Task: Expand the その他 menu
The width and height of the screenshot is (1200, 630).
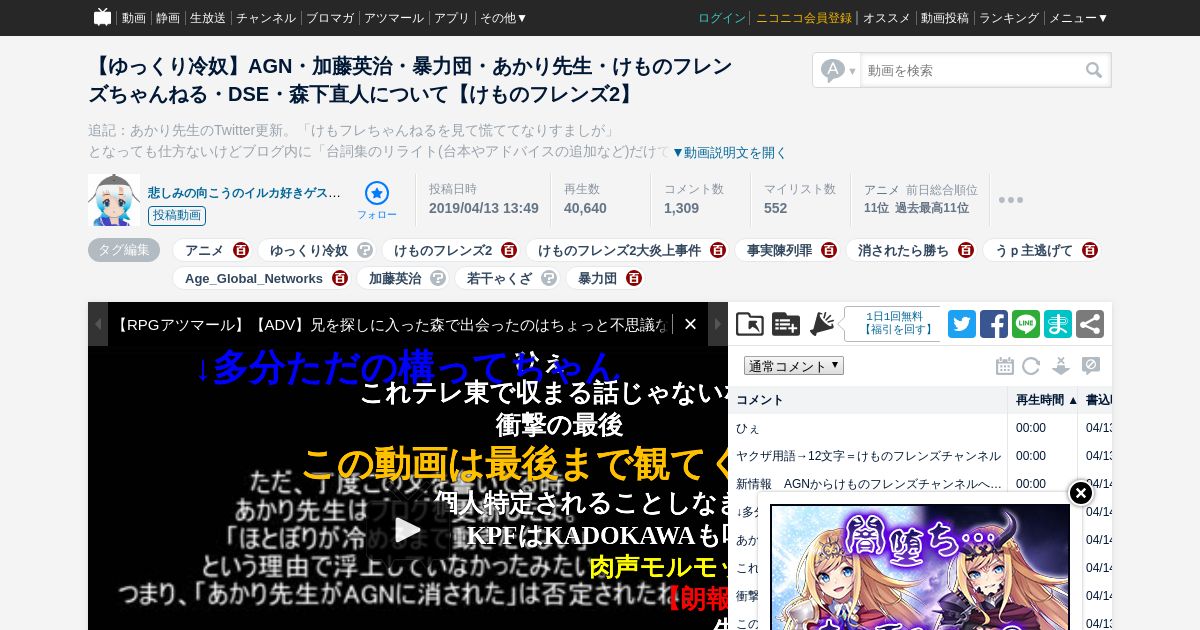Action: point(503,18)
